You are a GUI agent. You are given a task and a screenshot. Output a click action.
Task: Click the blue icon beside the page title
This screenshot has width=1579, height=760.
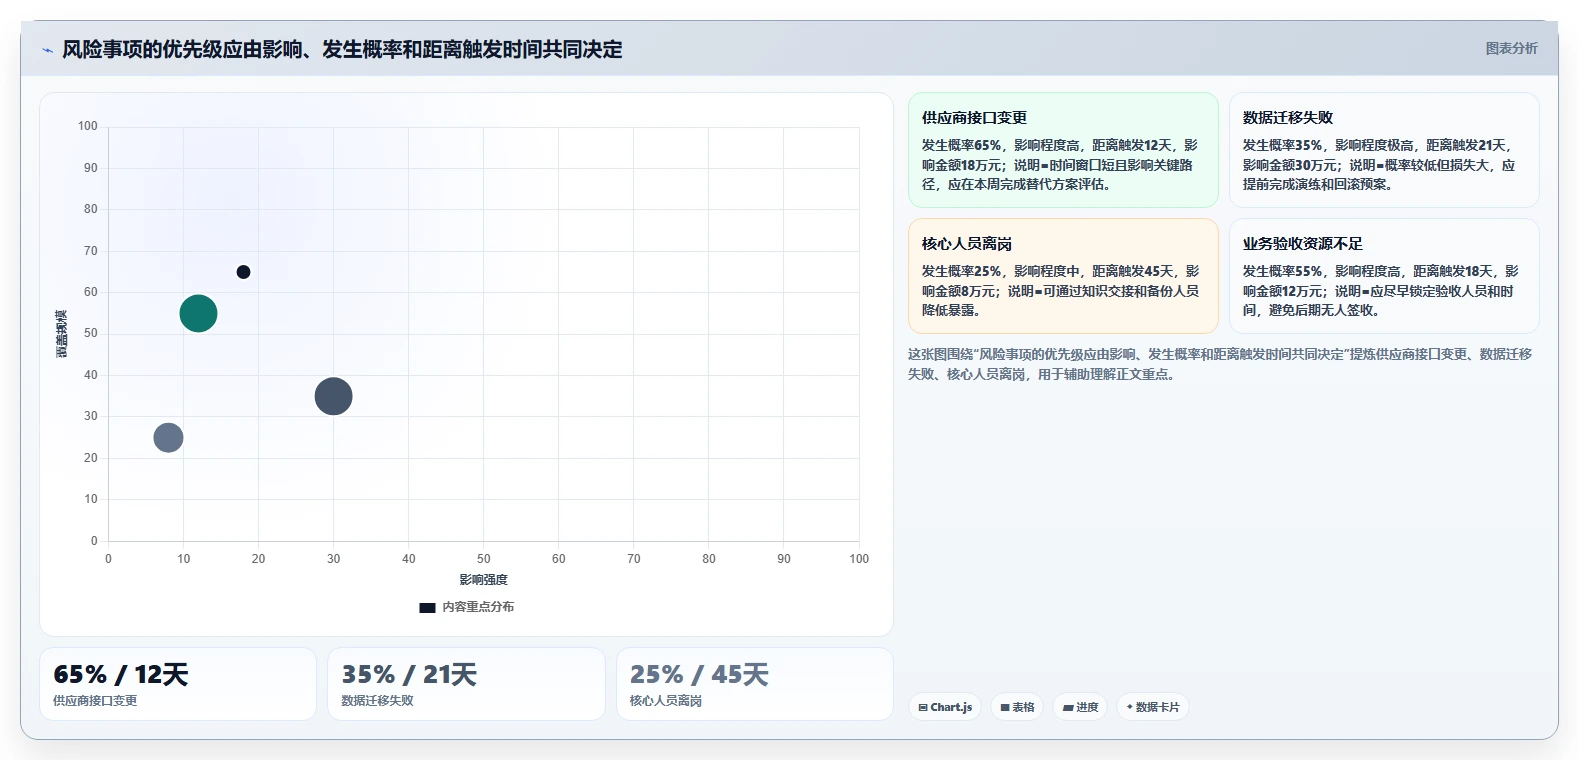47,50
